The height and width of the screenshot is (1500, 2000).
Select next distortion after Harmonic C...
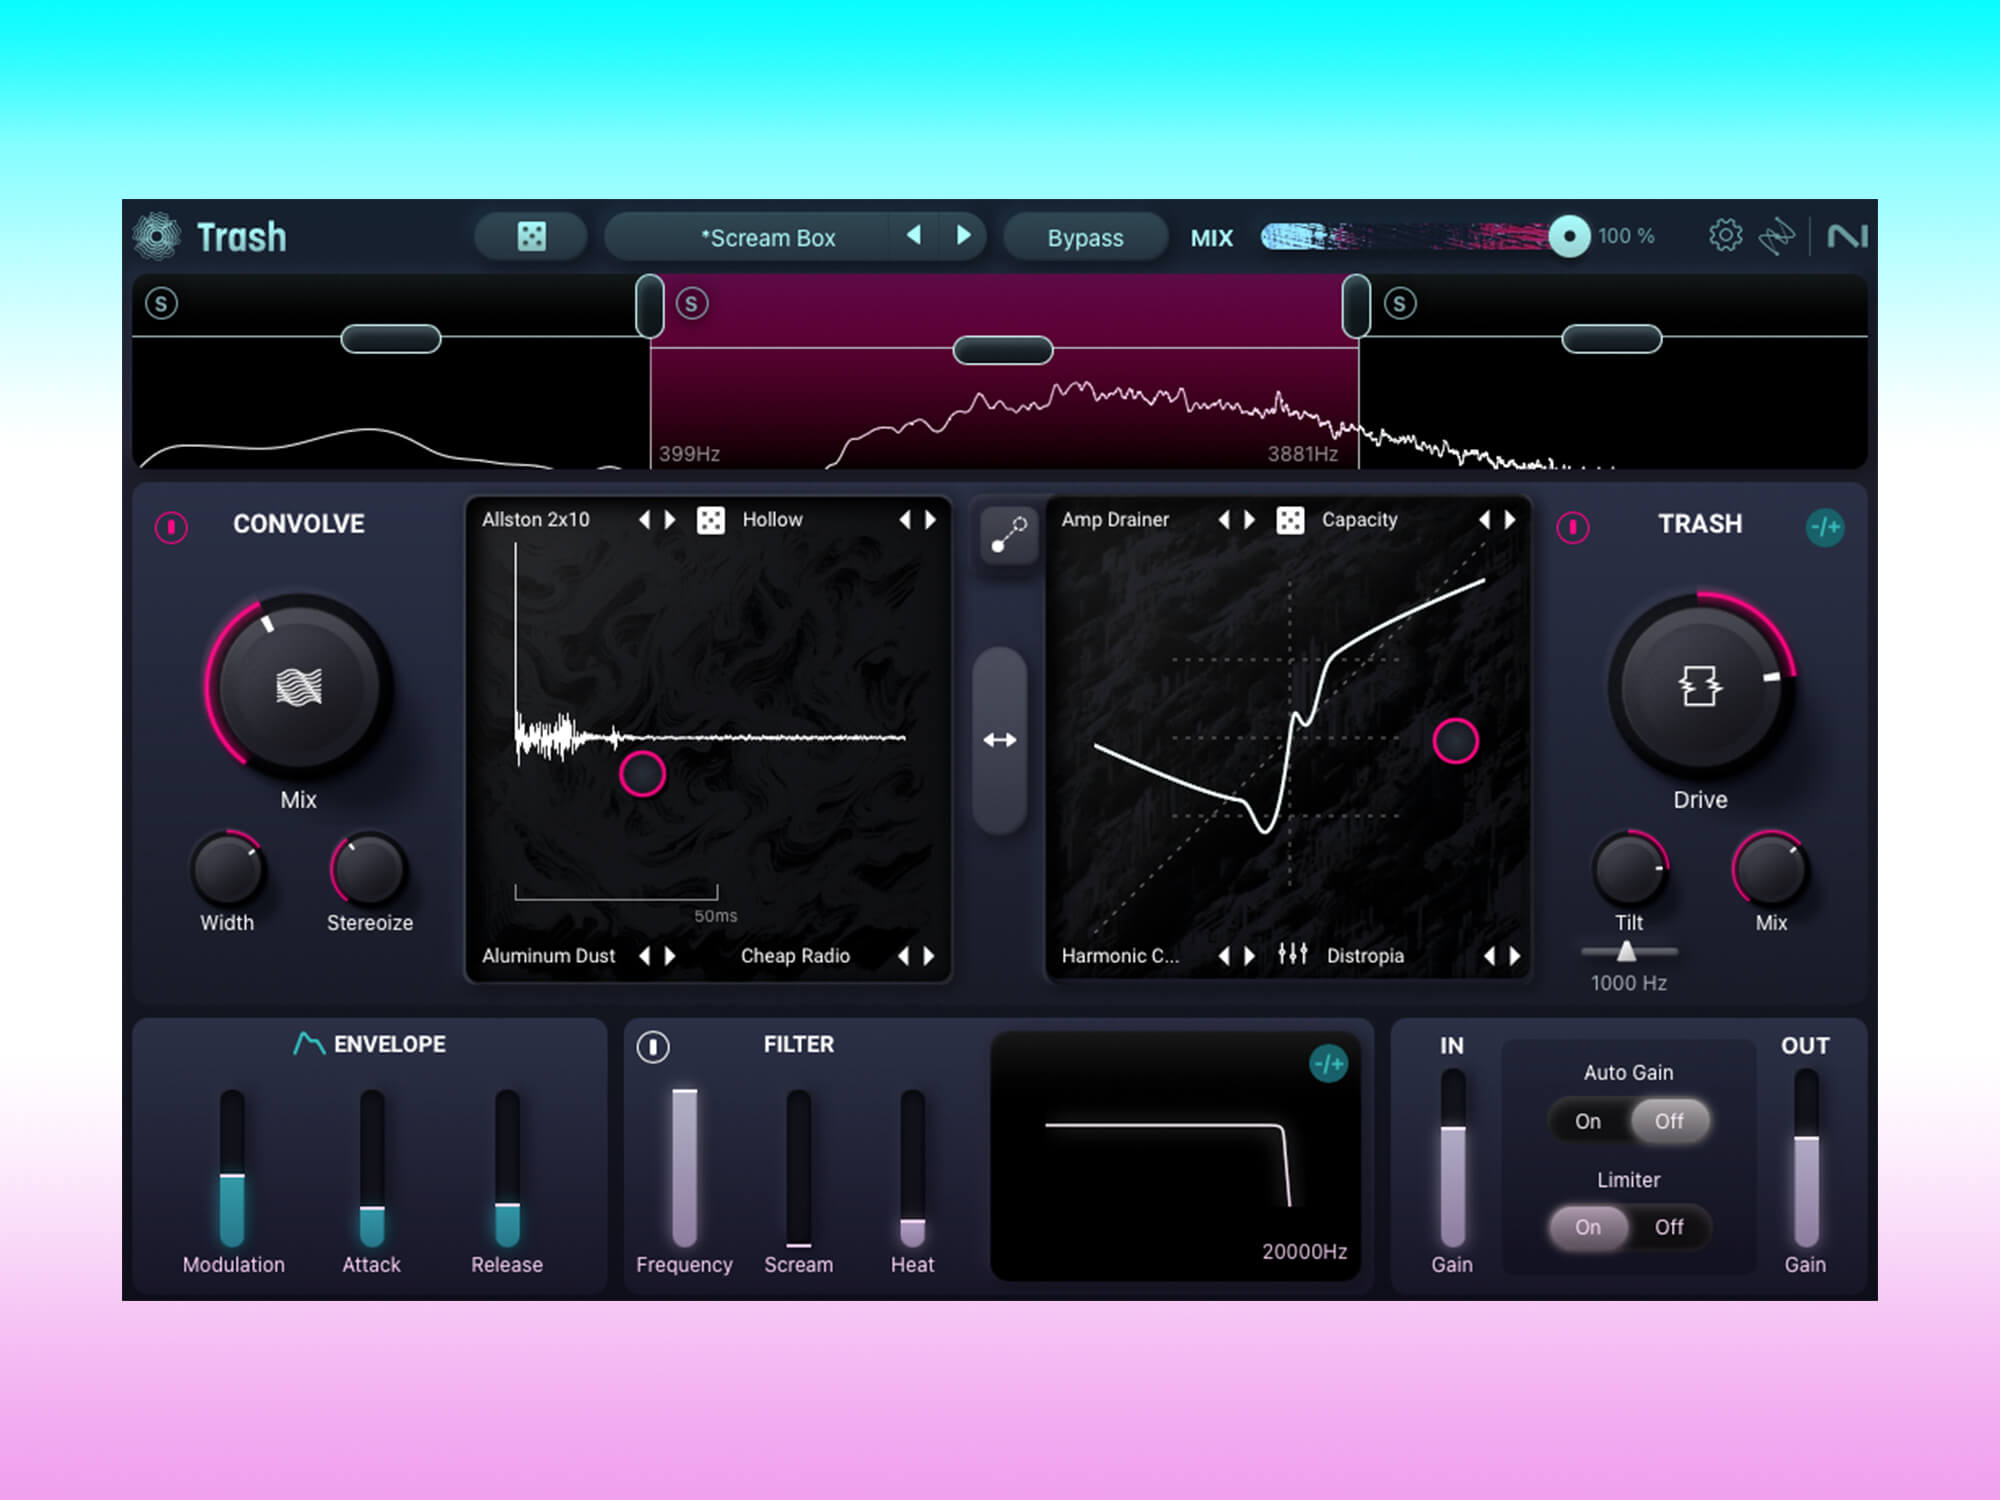[1250, 956]
